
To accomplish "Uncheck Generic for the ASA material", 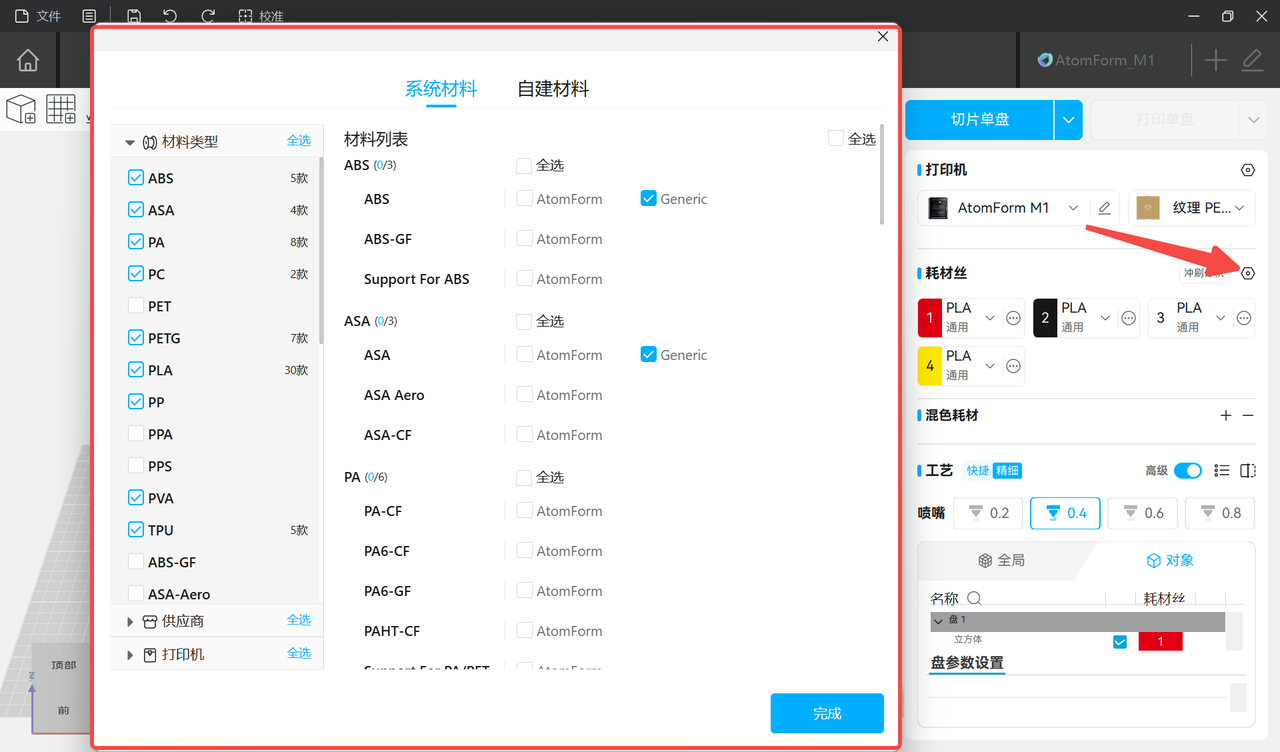I will (648, 354).
